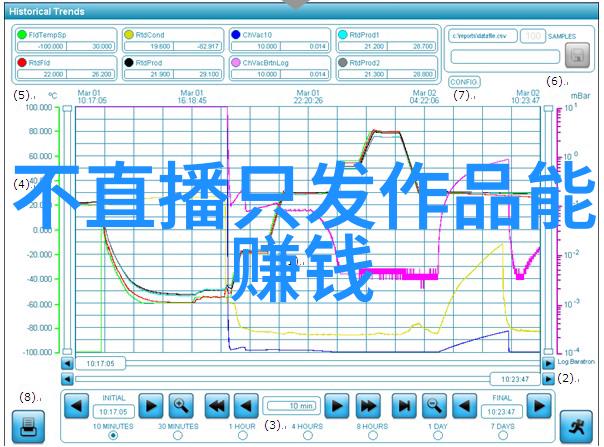Click the save data file disk icon
Screen dimensions: 604x447
tap(577, 55)
